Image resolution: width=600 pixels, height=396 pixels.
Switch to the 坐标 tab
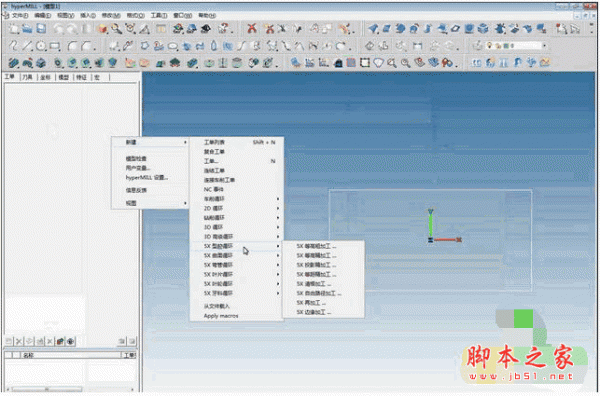(45, 77)
